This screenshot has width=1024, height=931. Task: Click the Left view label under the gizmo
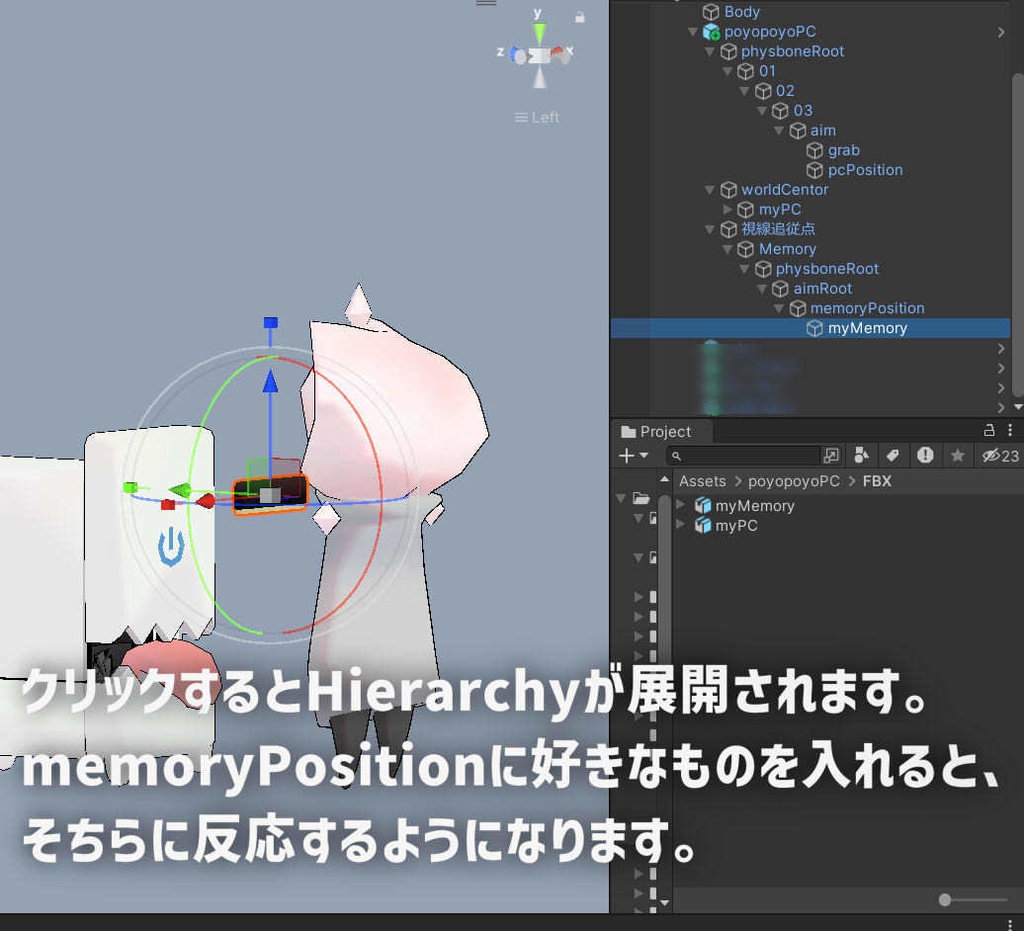tap(538, 117)
